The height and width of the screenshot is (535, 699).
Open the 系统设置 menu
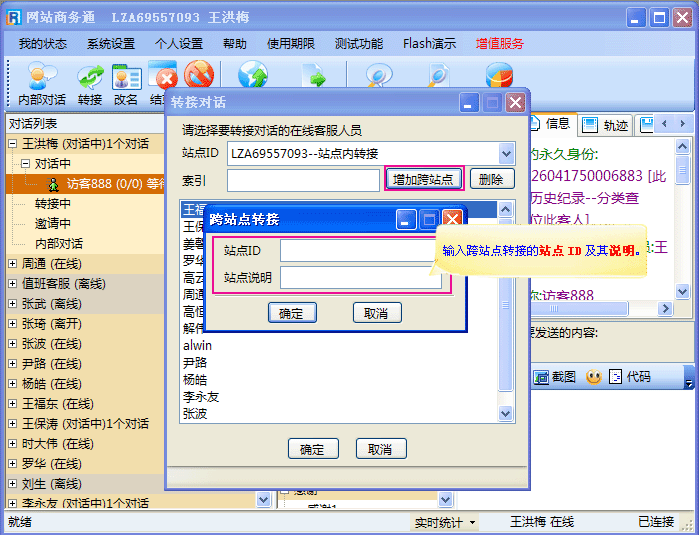[x=110, y=44]
